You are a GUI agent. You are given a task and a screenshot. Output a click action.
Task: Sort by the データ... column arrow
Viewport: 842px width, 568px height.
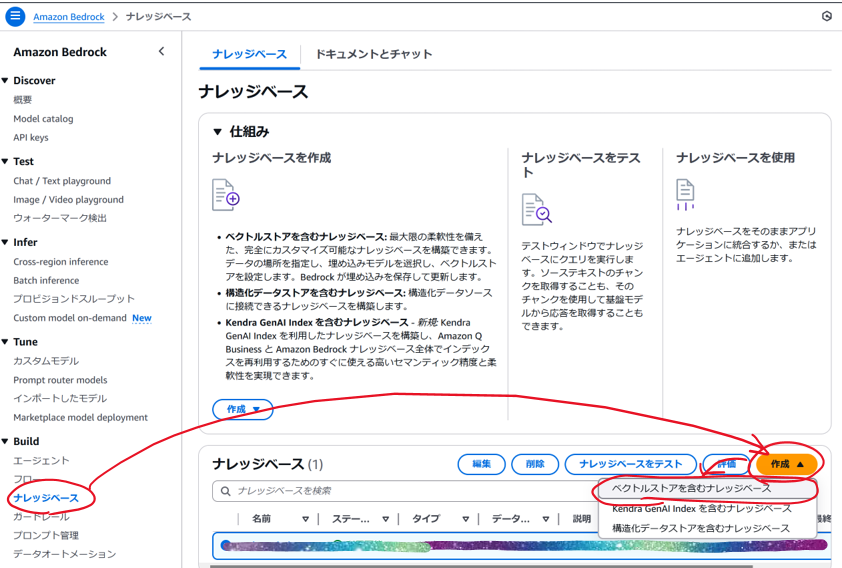click(546, 519)
